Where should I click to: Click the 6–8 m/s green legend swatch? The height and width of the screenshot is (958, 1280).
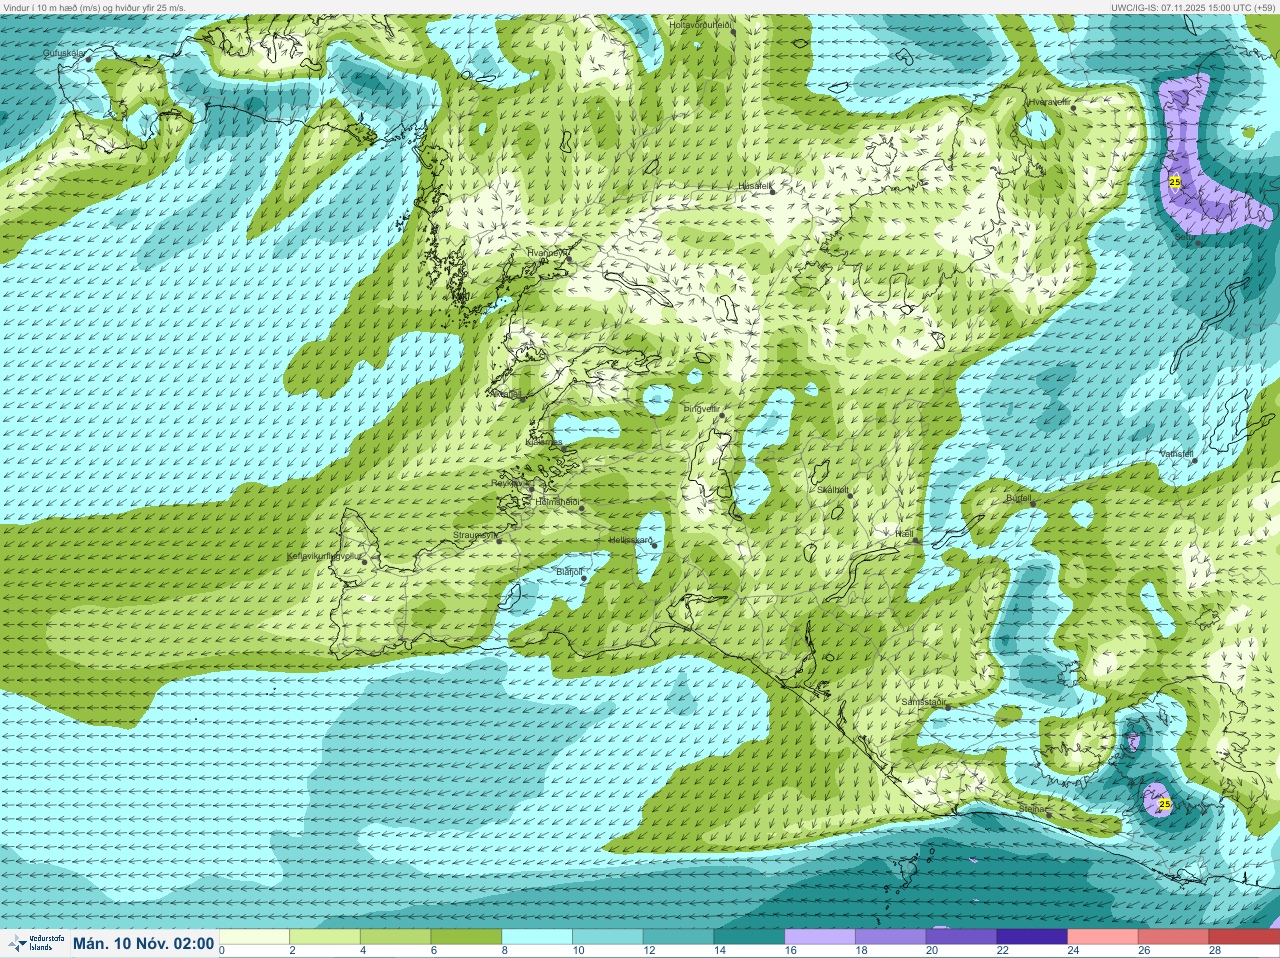466,937
